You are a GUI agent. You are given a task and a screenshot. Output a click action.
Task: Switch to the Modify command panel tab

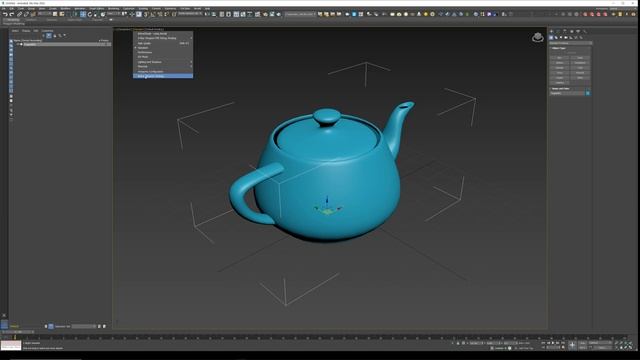(x=558, y=31)
